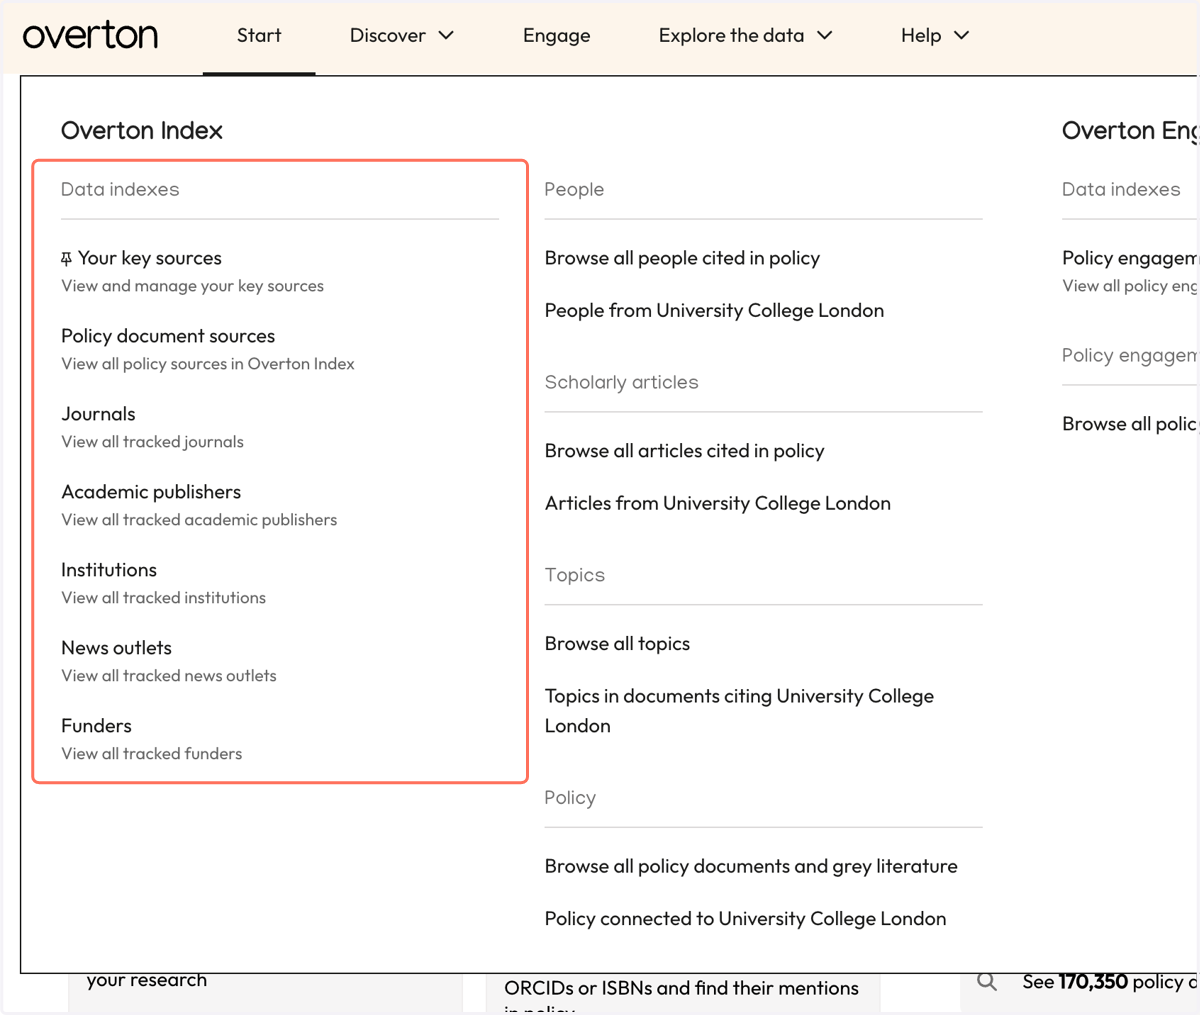
Task: Browse all people cited in policy
Action: (x=682, y=258)
